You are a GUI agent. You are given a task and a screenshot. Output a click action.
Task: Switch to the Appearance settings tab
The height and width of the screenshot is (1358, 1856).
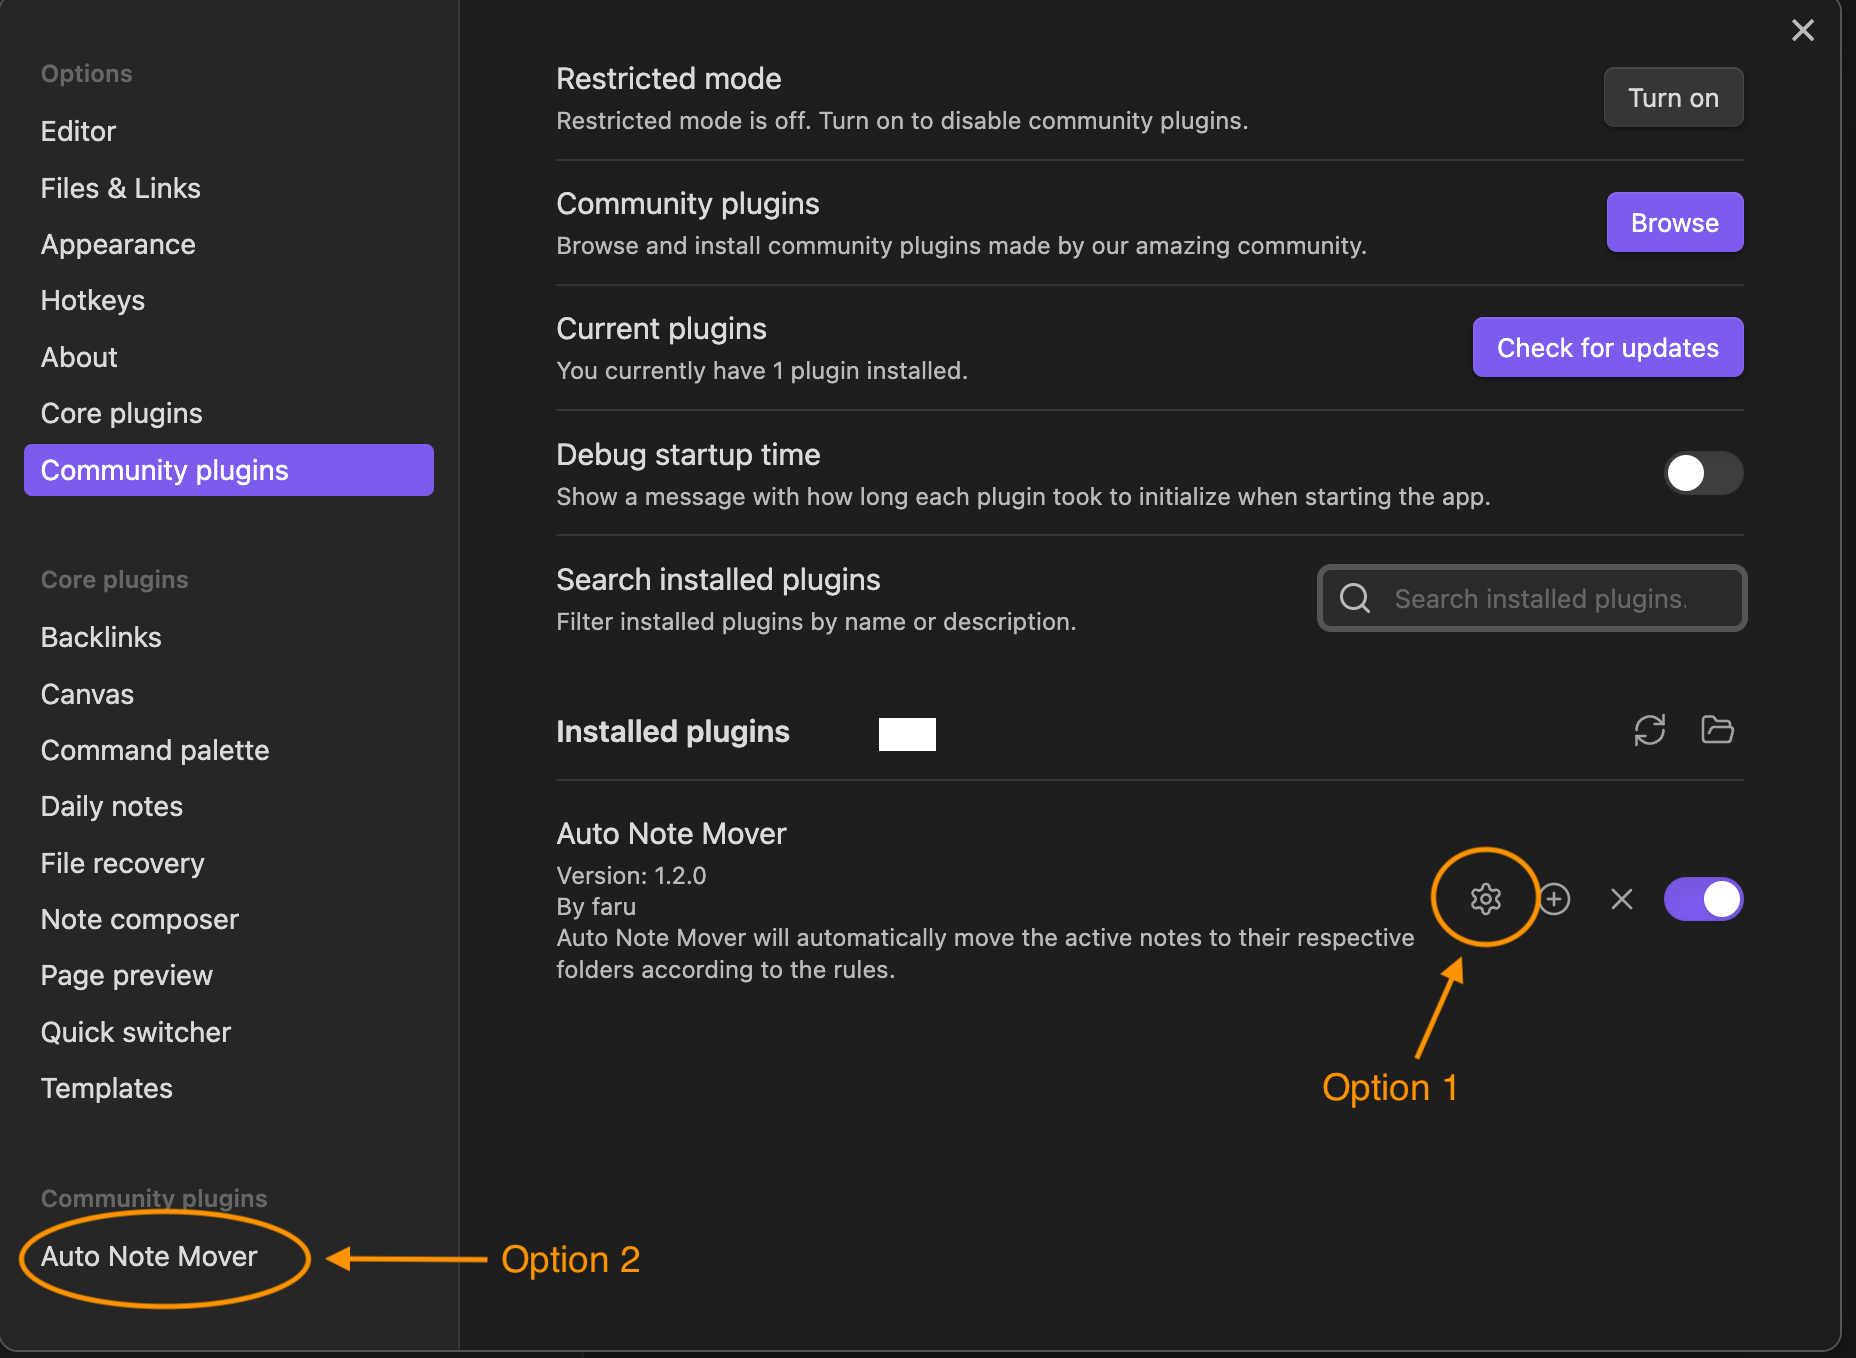click(118, 244)
